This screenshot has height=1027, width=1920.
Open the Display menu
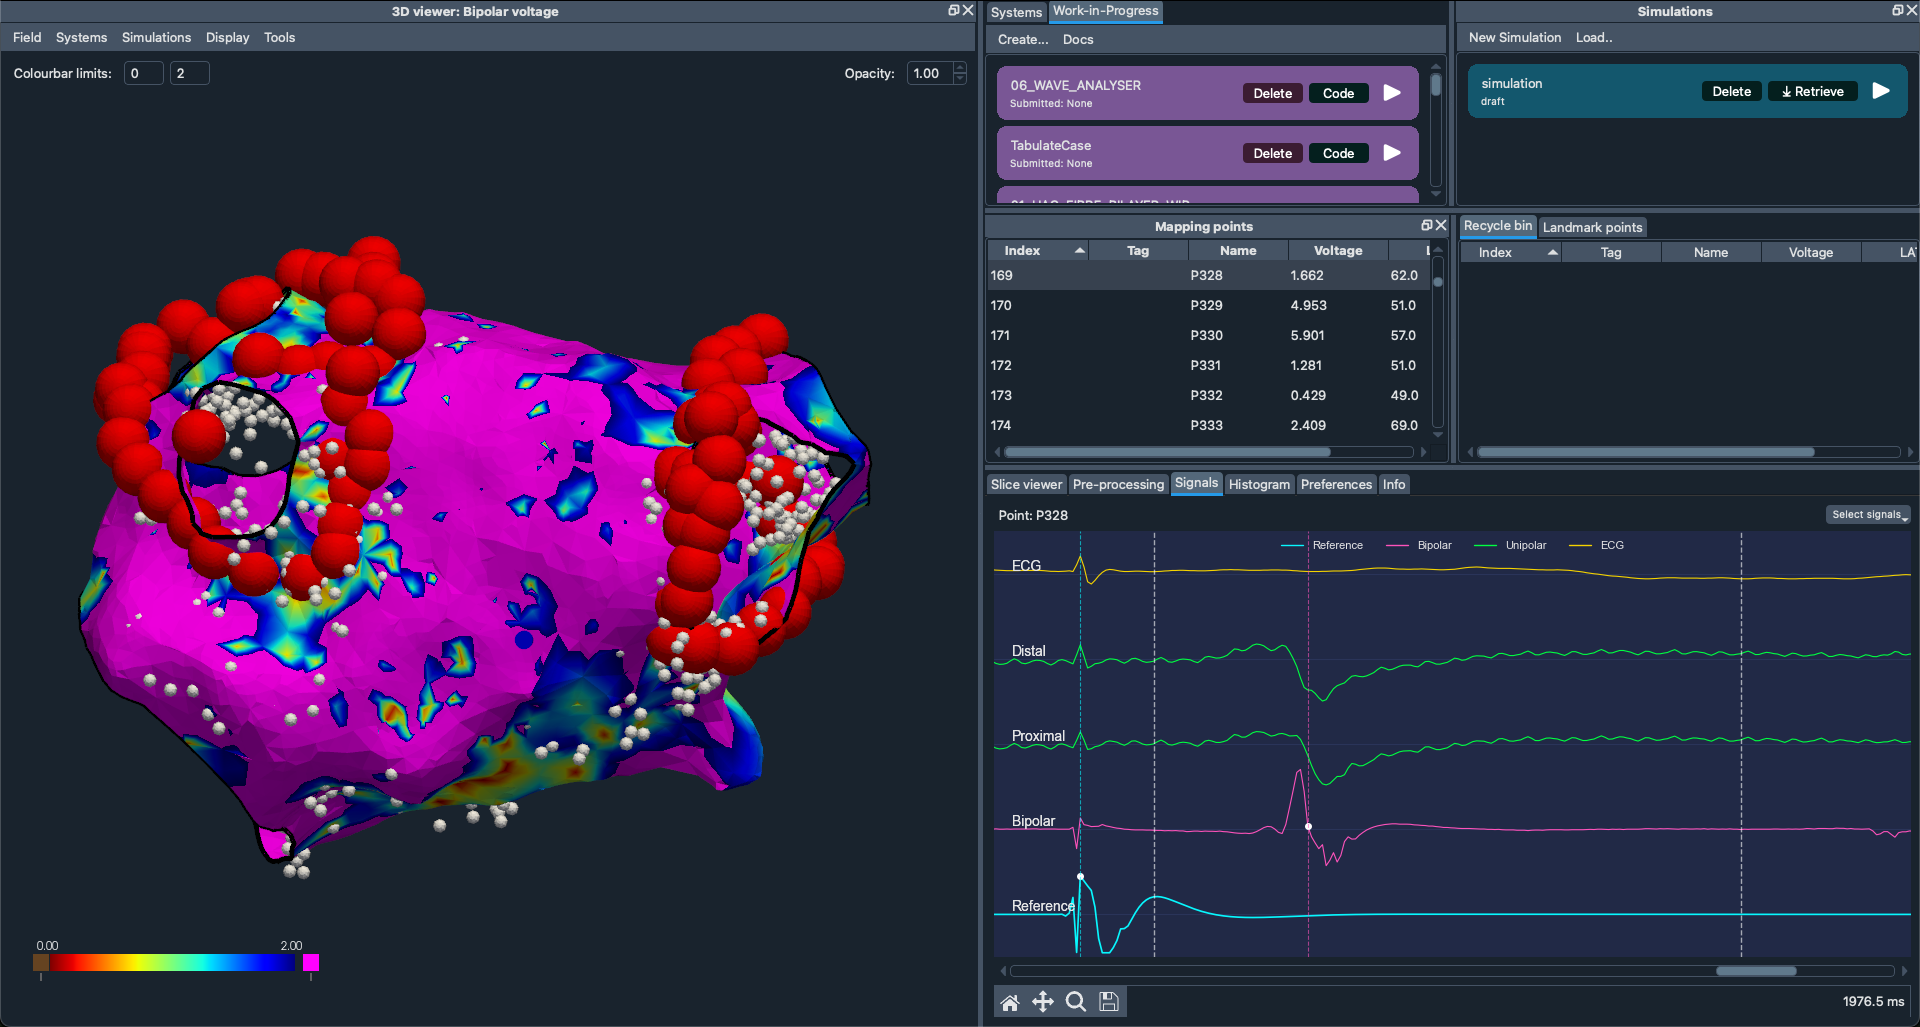click(227, 38)
